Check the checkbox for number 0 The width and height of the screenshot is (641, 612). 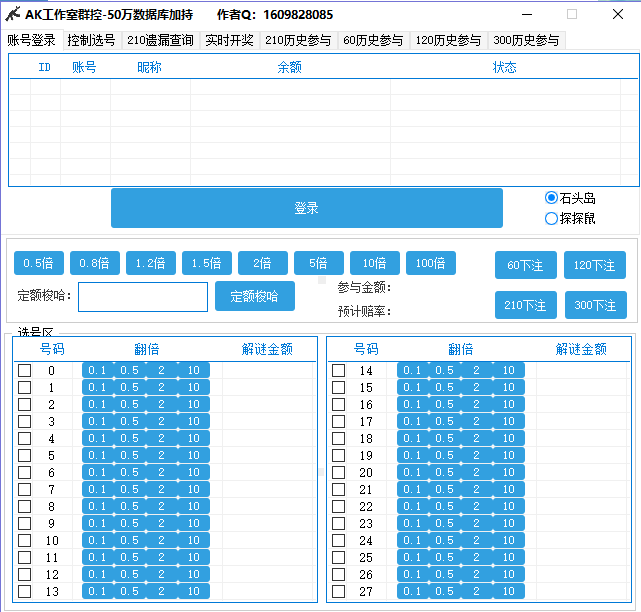(x=25, y=371)
